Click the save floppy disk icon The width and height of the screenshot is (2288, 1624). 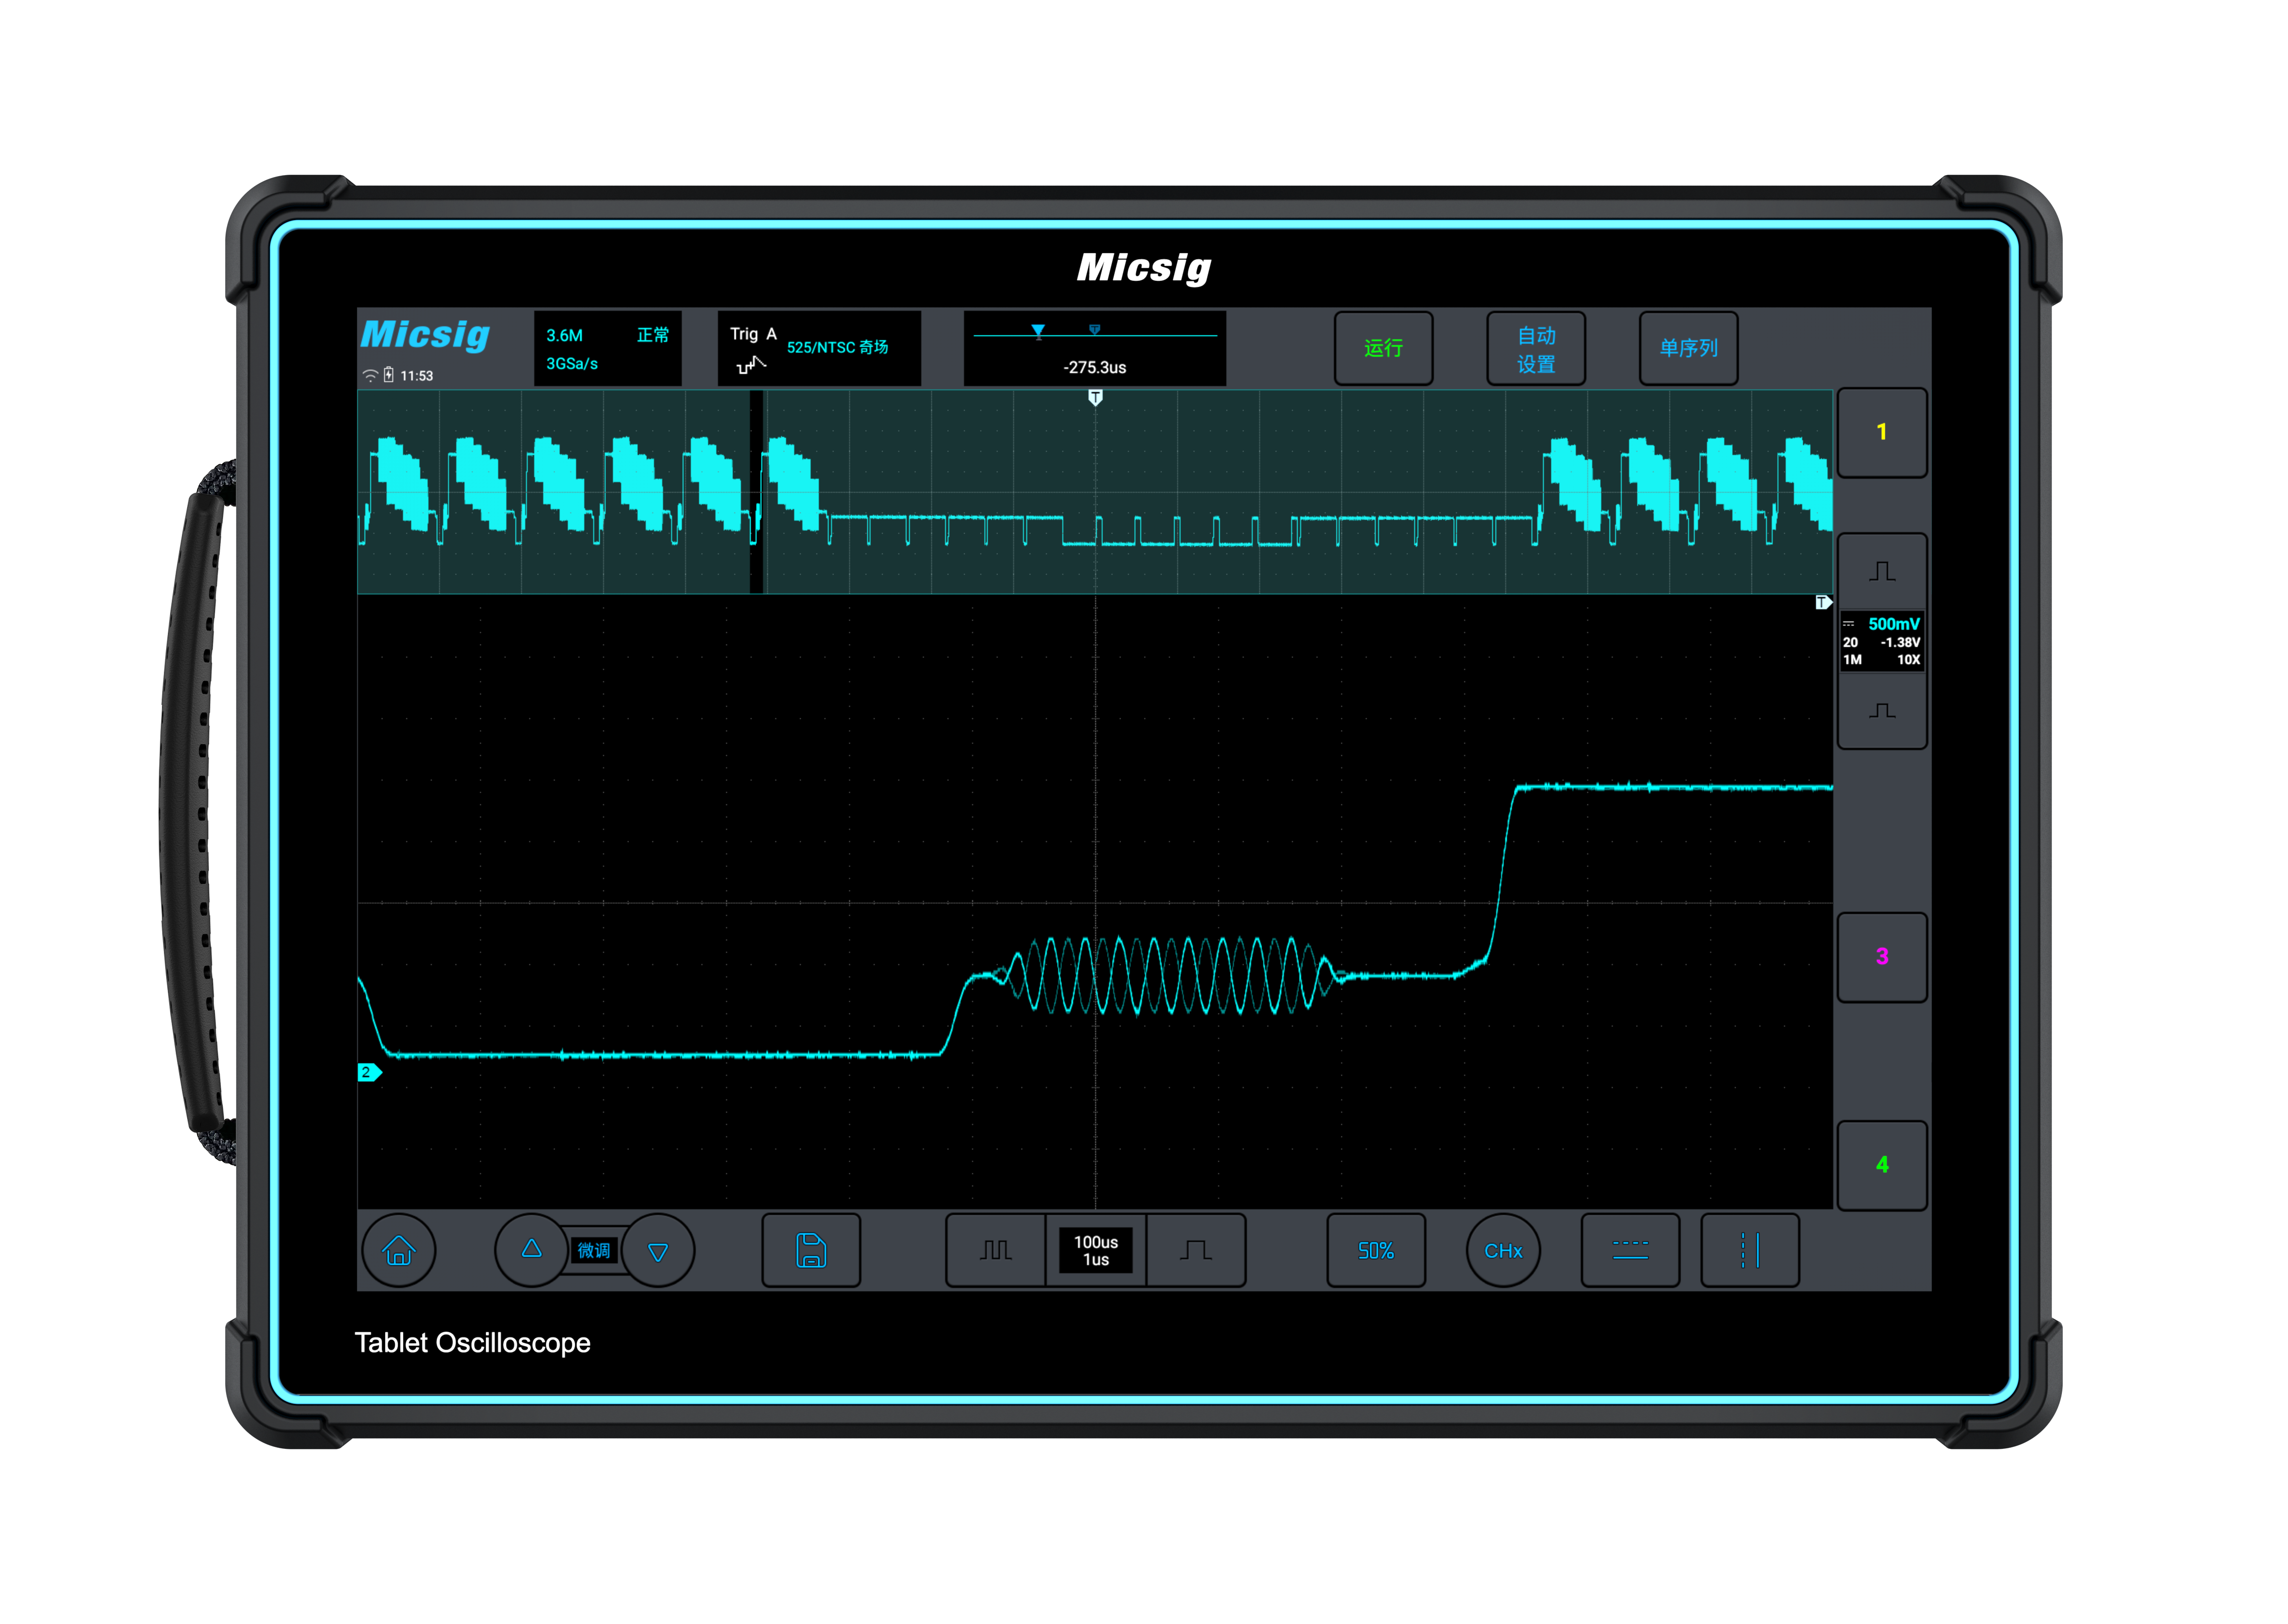[x=810, y=1250]
